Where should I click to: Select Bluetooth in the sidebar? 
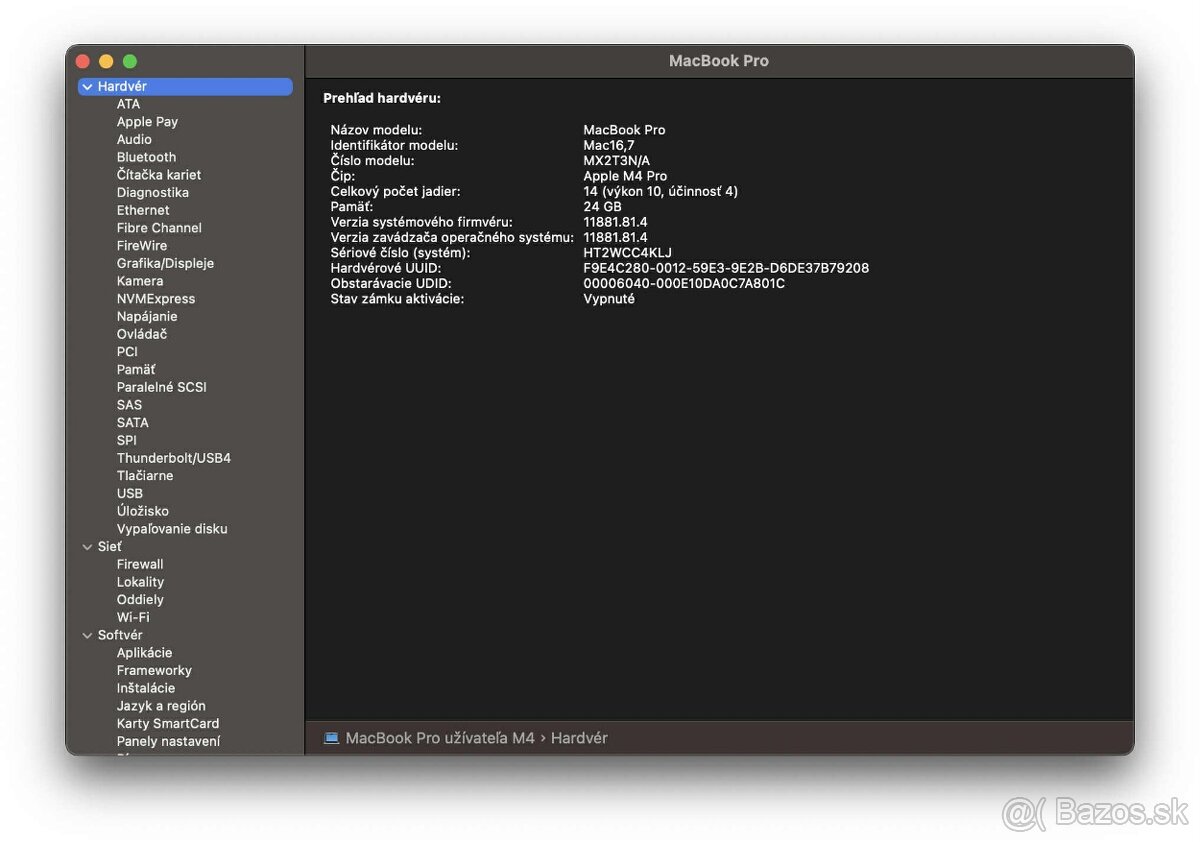pos(146,157)
